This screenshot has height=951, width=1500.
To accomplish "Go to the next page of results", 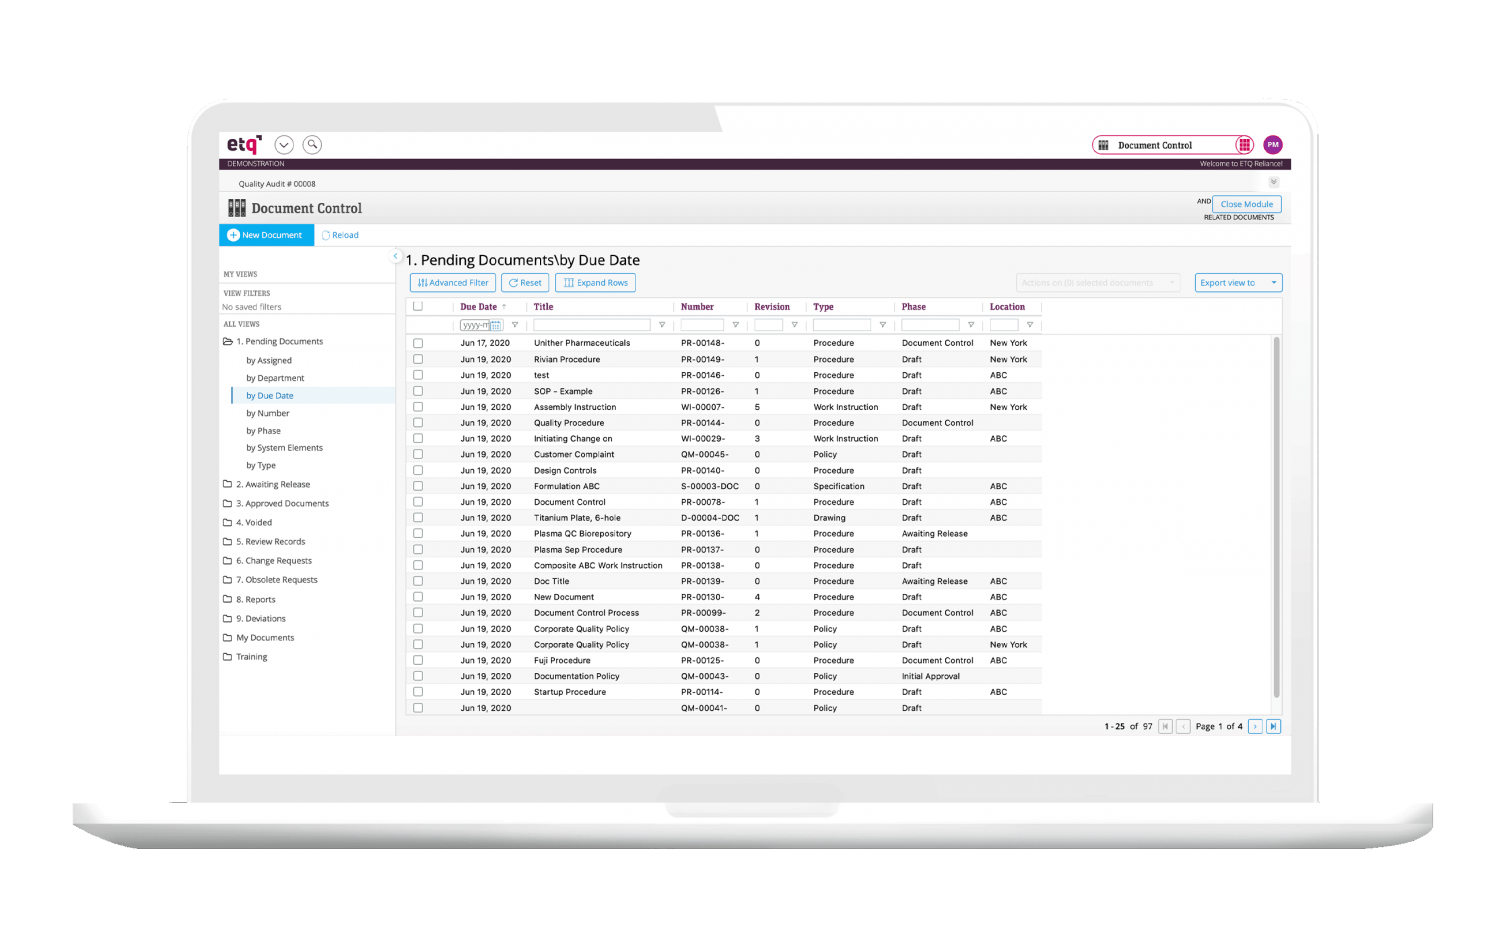I will 1255,727.
